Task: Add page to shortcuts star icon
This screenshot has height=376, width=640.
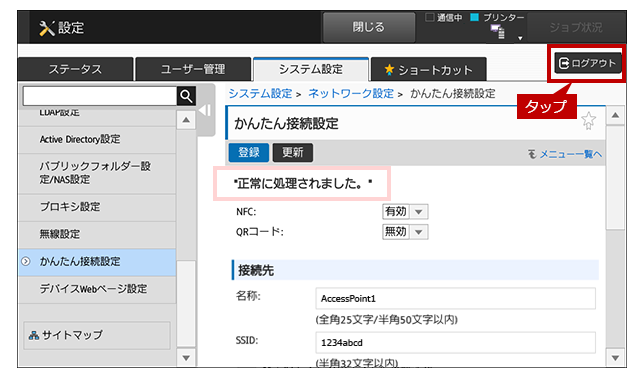Action: 589,121
